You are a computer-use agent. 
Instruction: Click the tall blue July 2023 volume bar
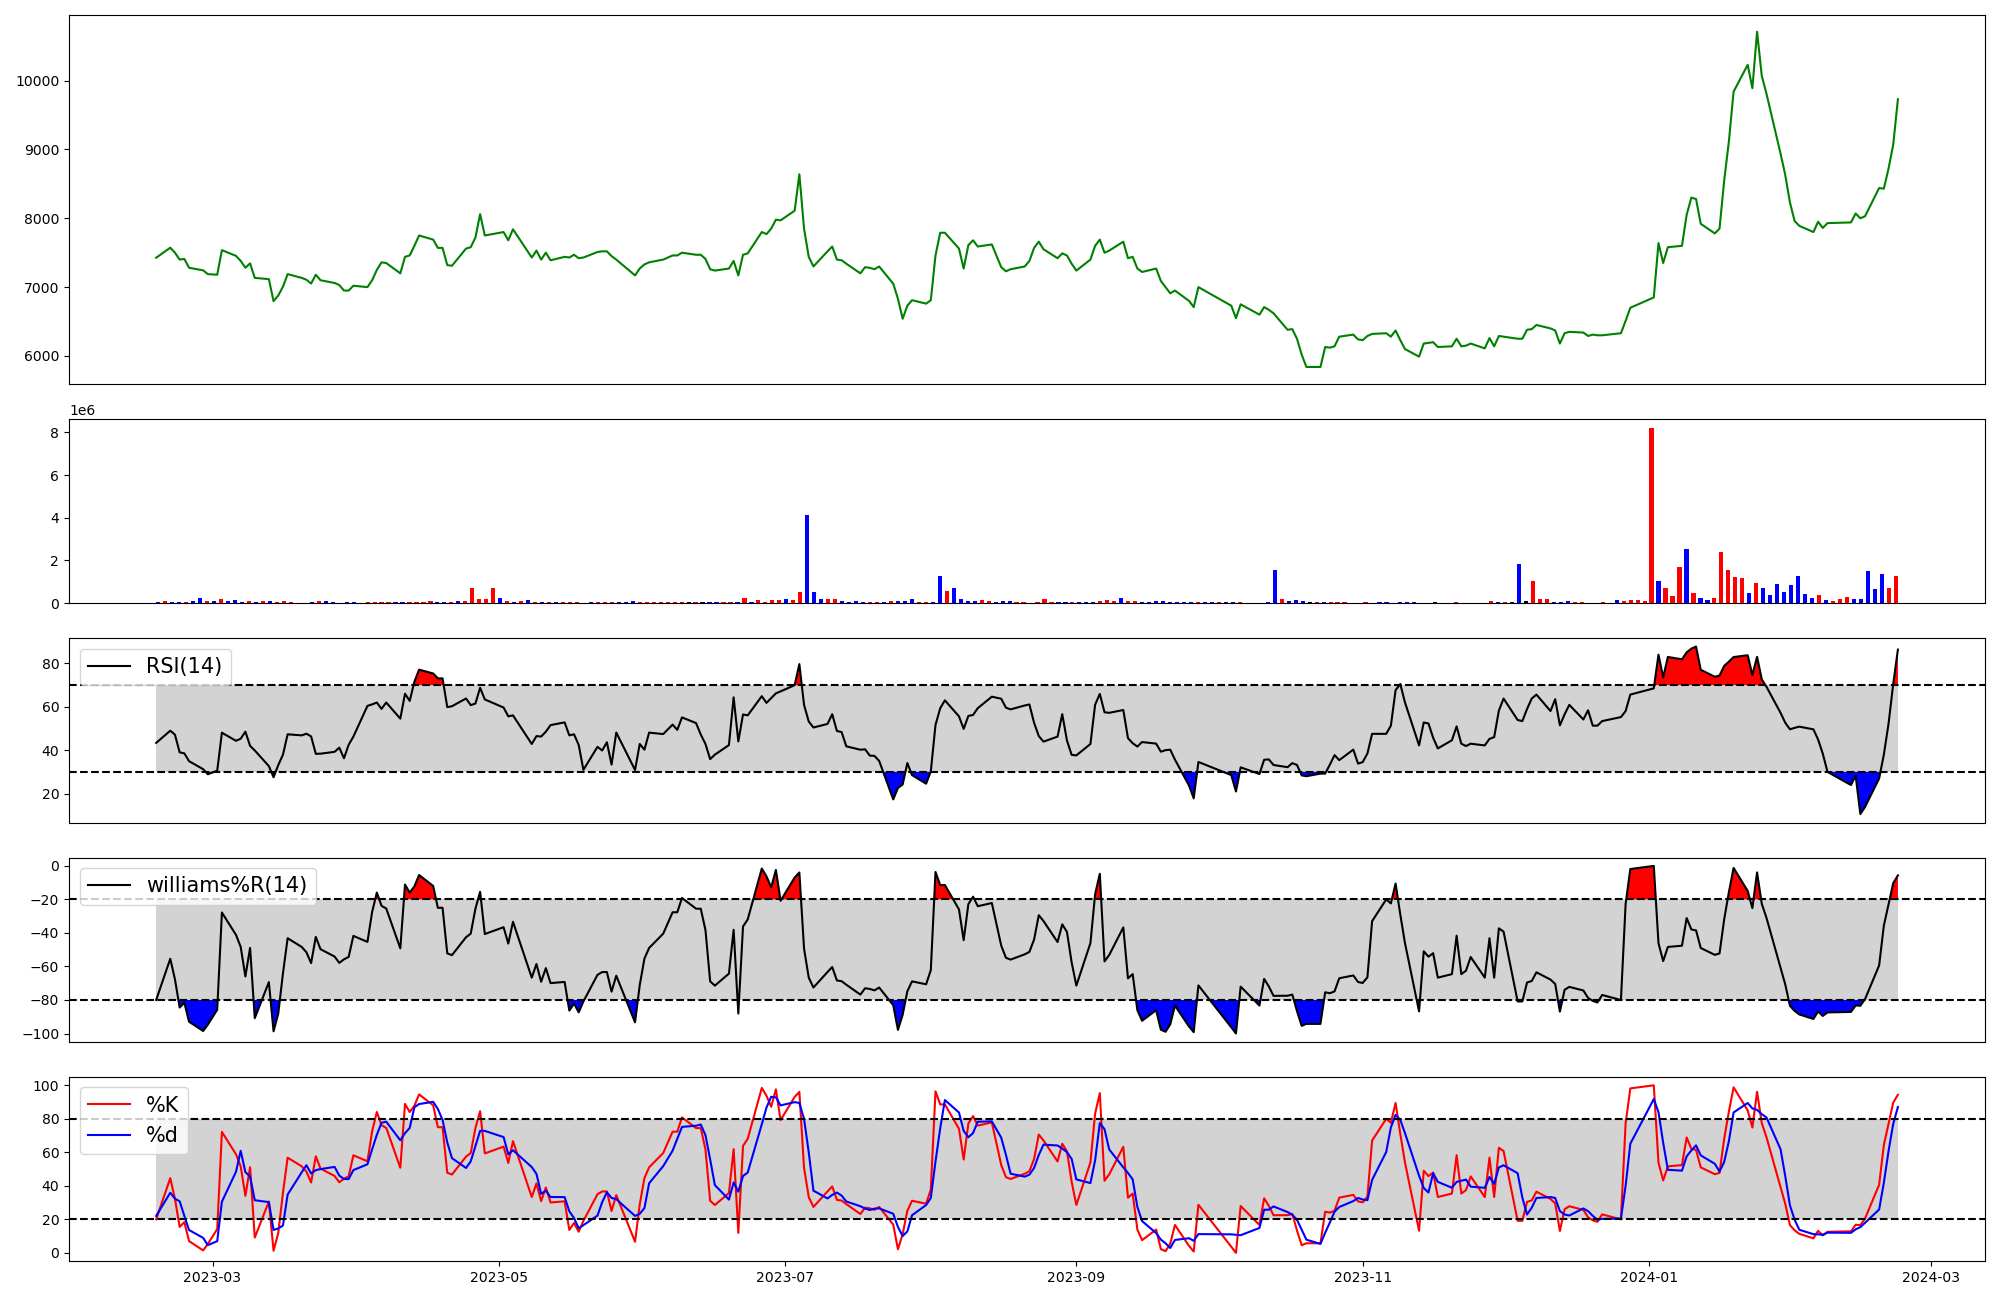(807, 560)
